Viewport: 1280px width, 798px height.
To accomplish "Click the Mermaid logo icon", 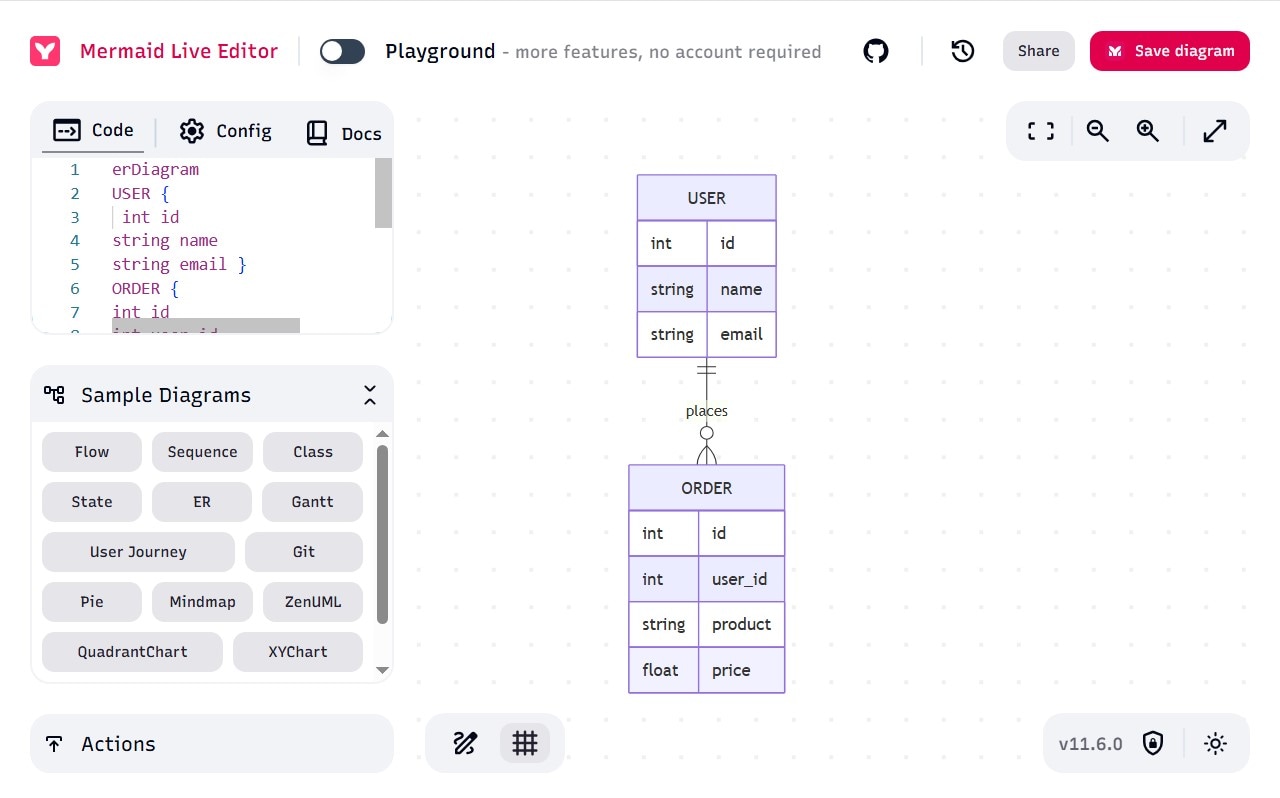I will (x=45, y=51).
